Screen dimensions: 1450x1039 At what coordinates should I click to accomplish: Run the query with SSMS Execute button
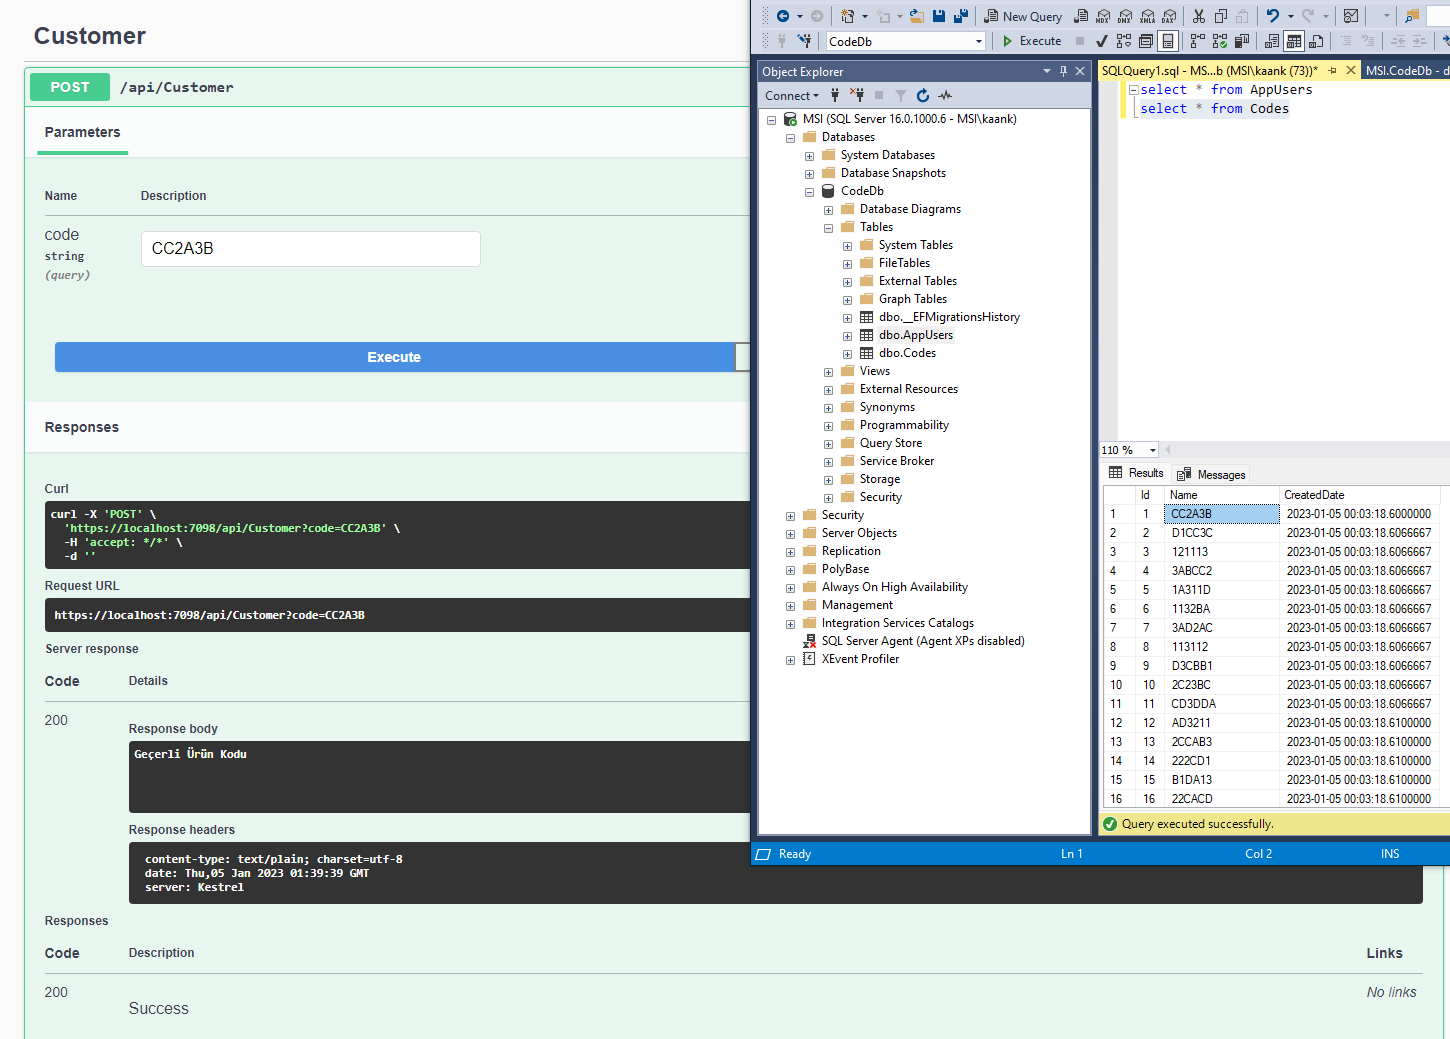click(1032, 41)
